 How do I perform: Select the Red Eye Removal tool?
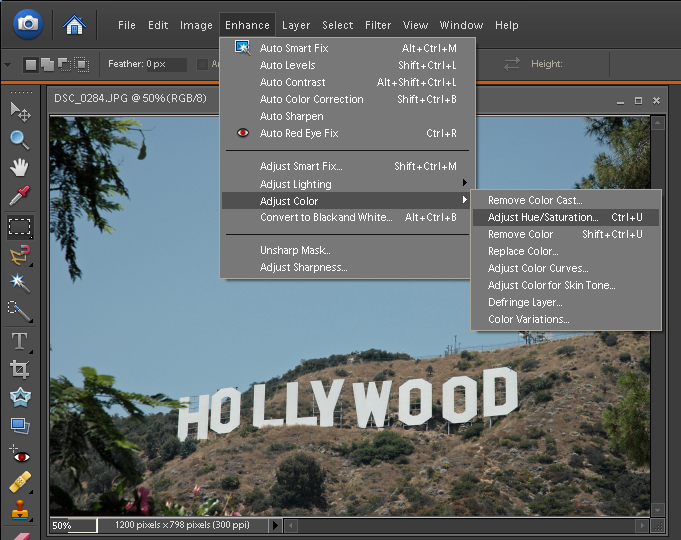pyautogui.click(x=20, y=453)
